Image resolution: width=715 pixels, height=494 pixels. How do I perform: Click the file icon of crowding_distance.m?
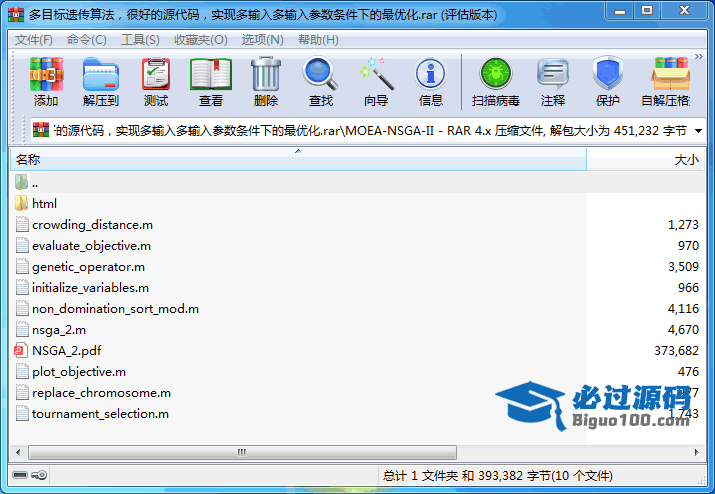21,224
